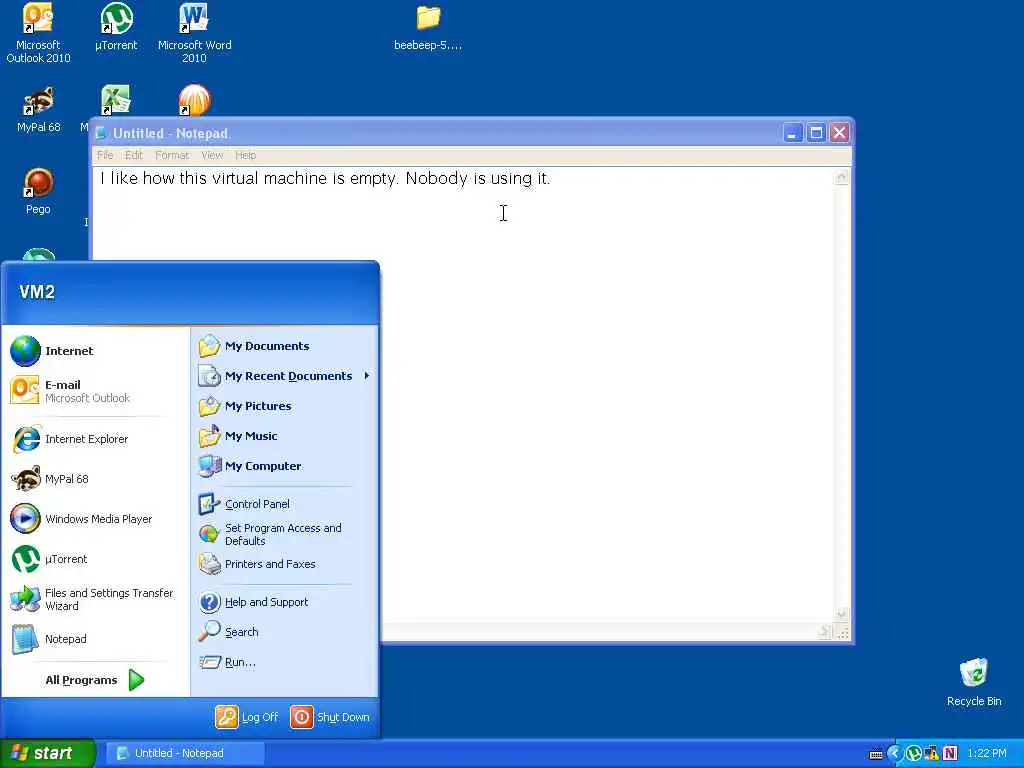Click the Shut Down button

[330, 717]
